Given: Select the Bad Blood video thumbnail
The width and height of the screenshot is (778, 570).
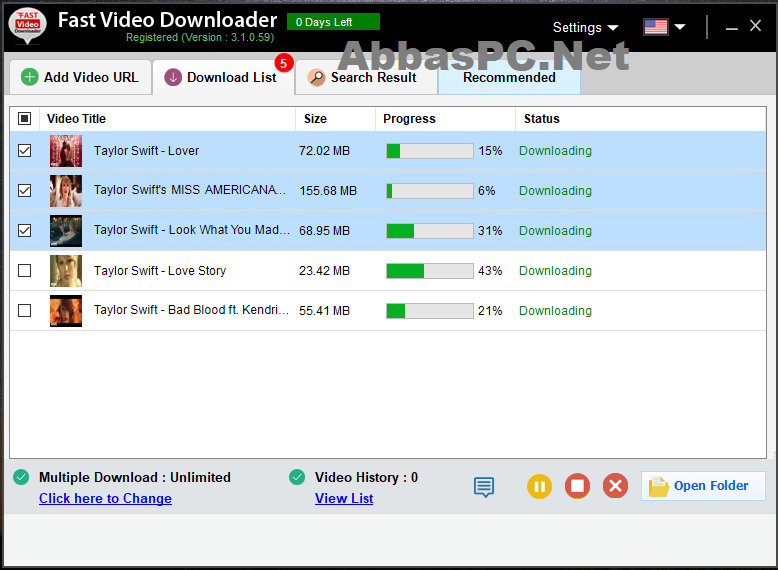Looking at the screenshot, I should [66, 311].
